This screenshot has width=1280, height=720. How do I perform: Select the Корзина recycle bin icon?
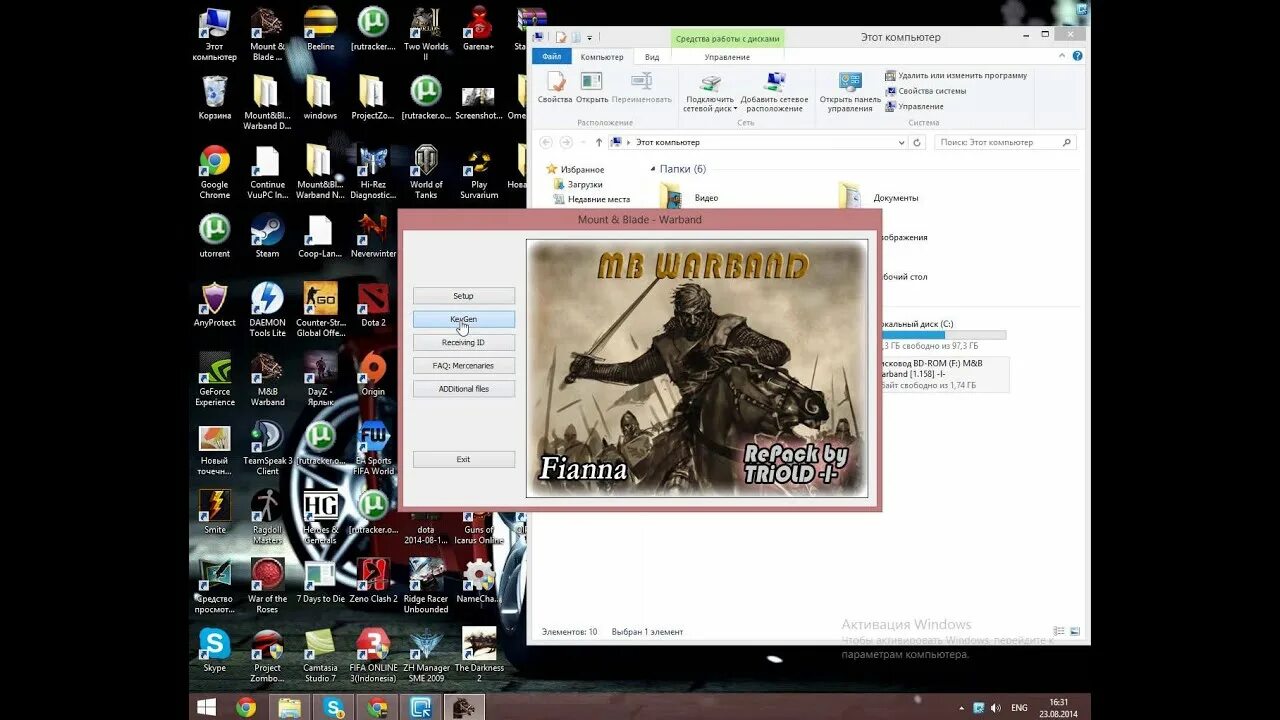215,98
